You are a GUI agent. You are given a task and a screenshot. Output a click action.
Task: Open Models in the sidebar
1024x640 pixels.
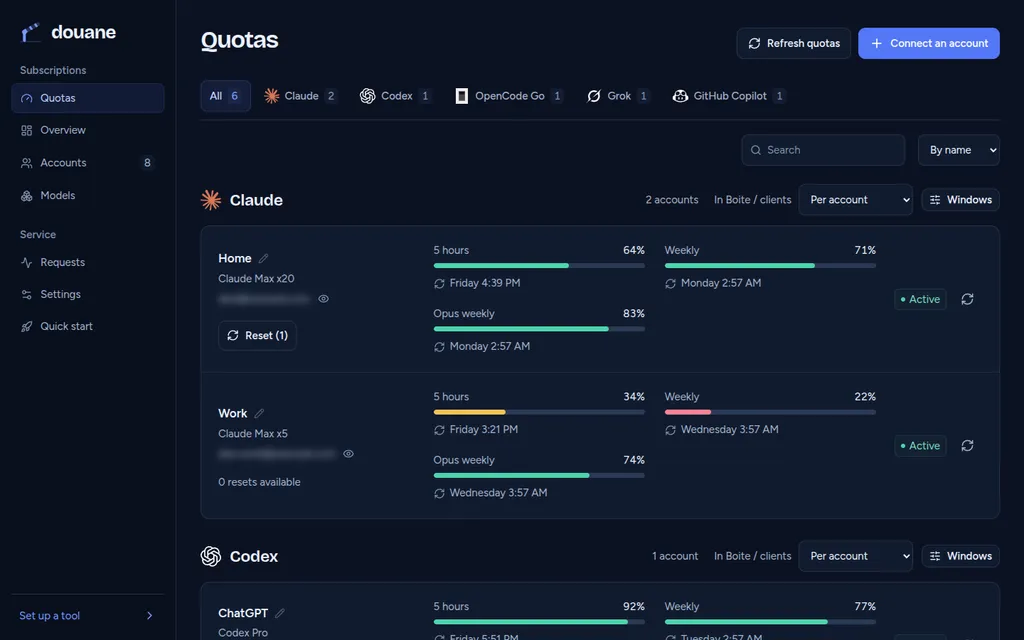pyautogui.click(x=88, y=195)
